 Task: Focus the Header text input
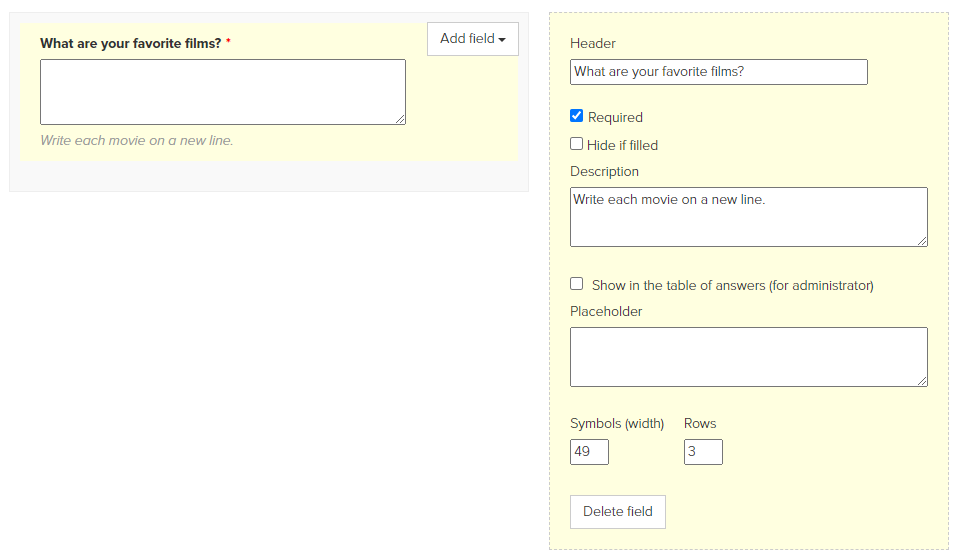coord(719,72)
